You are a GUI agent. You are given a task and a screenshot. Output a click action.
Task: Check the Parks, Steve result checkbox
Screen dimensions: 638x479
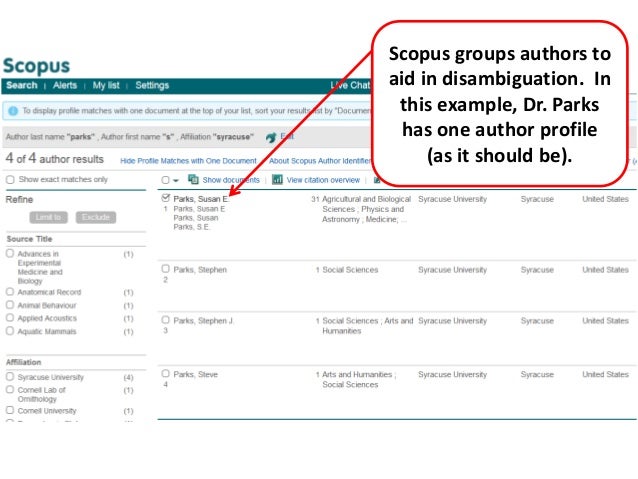point(165,374)
